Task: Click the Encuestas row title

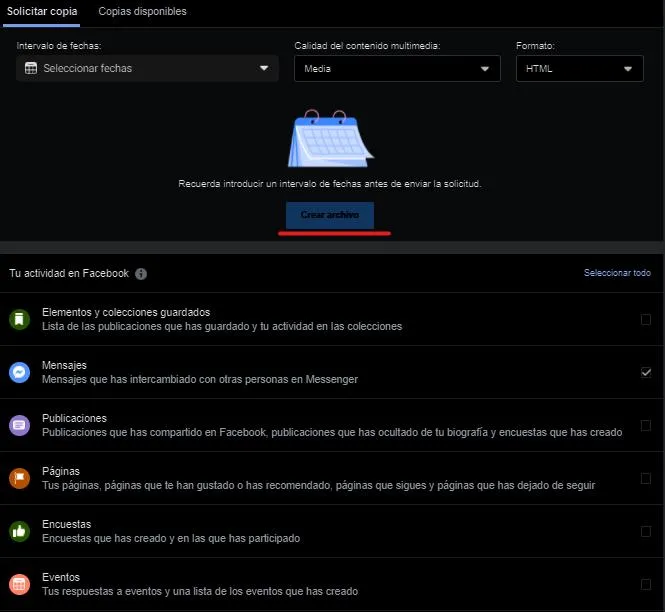Action: [67, 524]
